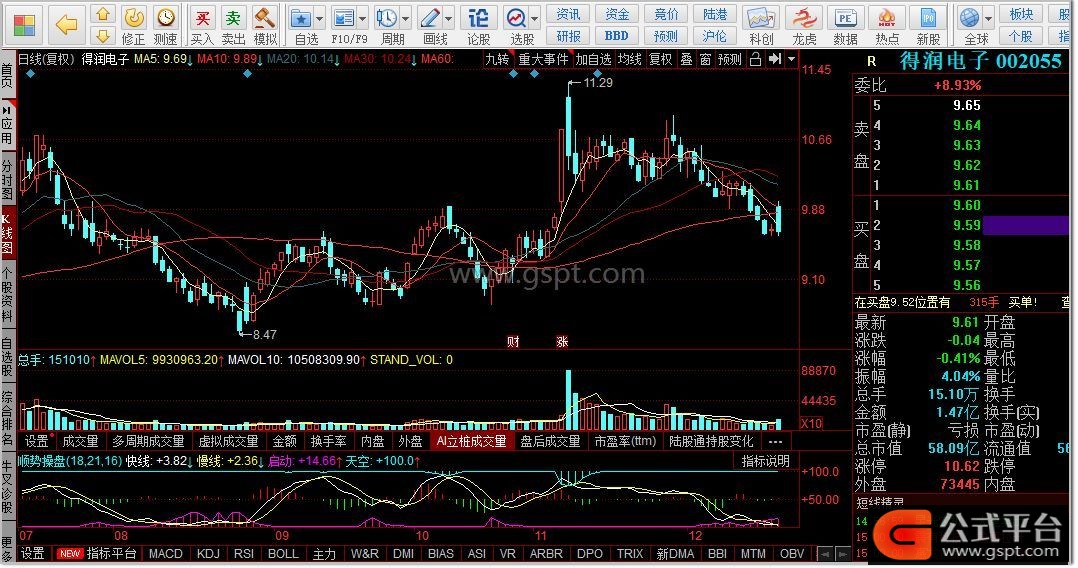Toggle the 九转 indicator
This screenshot has height=568, width=1078.
click(497, 60)
